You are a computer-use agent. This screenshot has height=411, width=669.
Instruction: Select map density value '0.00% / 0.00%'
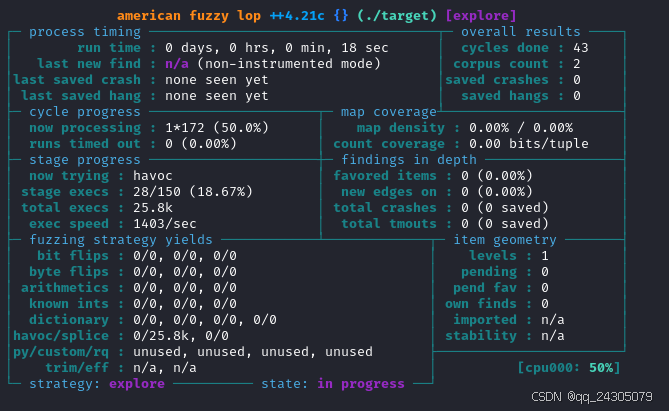coord(521,128)
